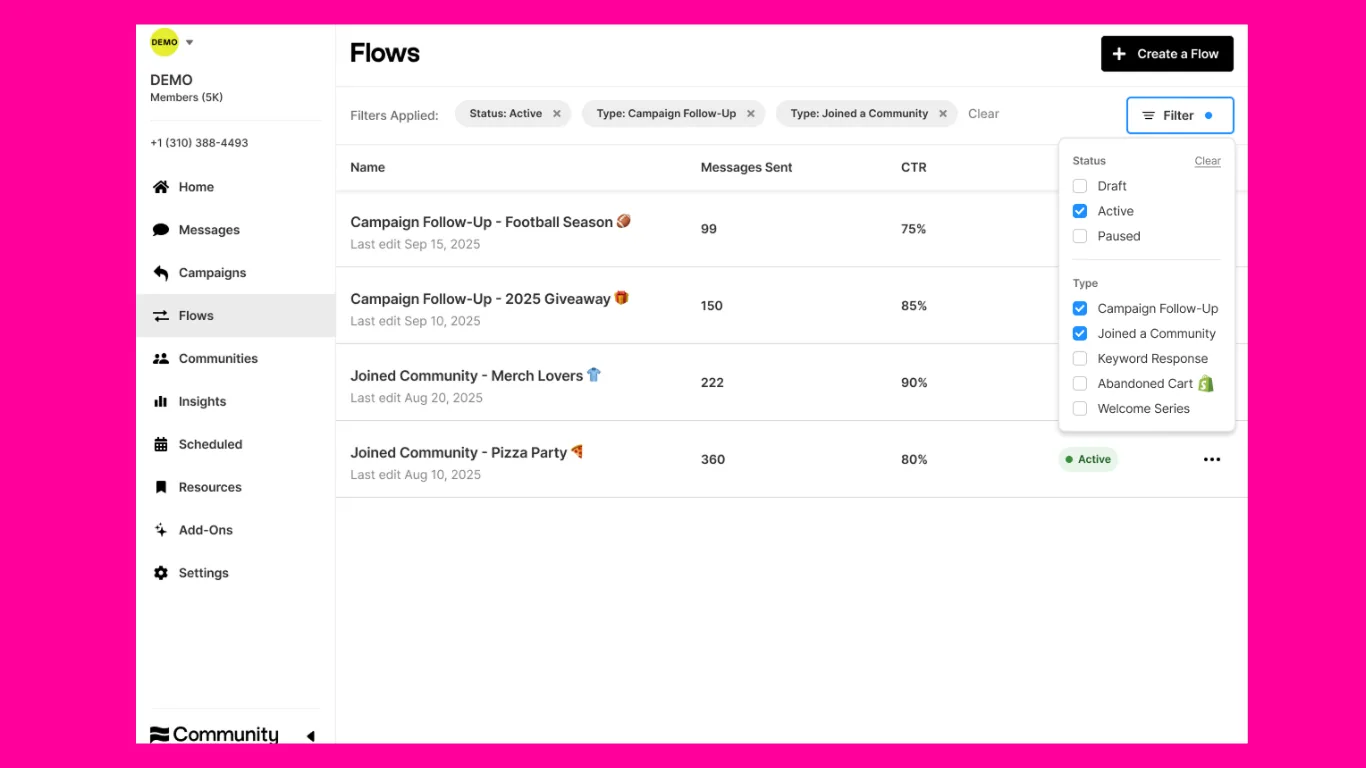Open Messages via the speech bubble icon
The height and width of the screenshot is (768, 1366).
pyautogui.click(x=160, y=230)
